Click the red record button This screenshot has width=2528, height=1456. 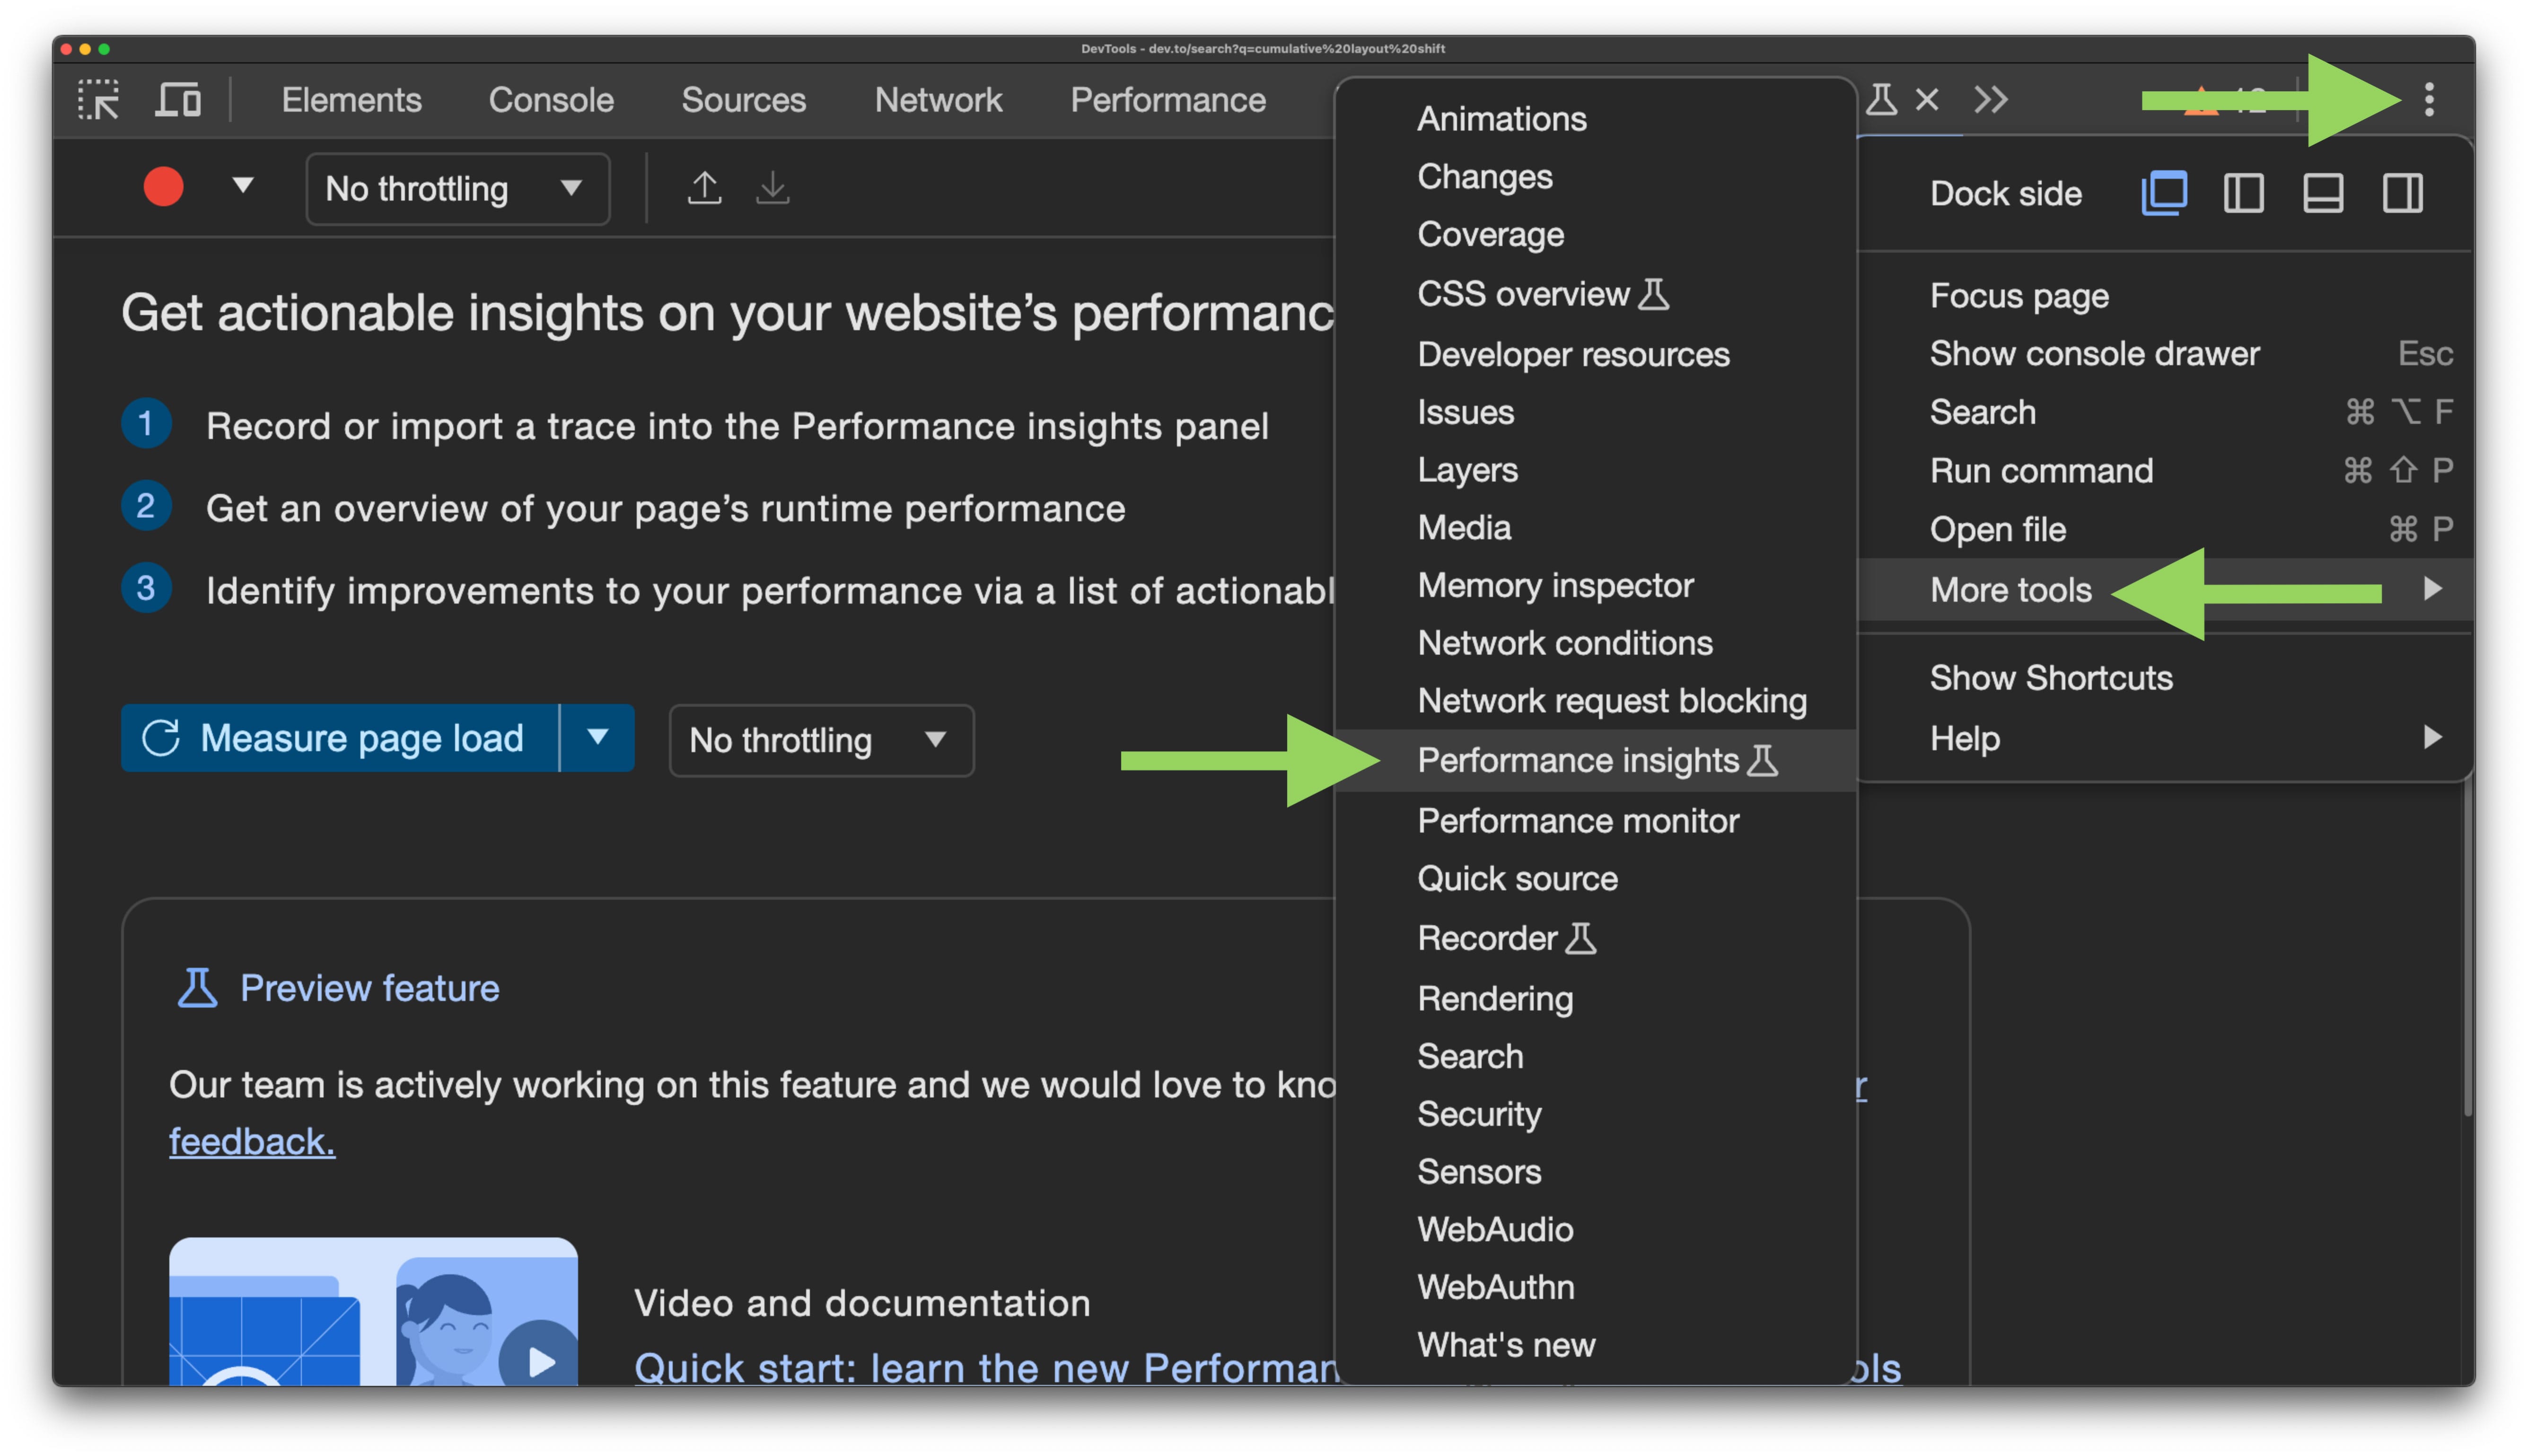coord(163,187)
